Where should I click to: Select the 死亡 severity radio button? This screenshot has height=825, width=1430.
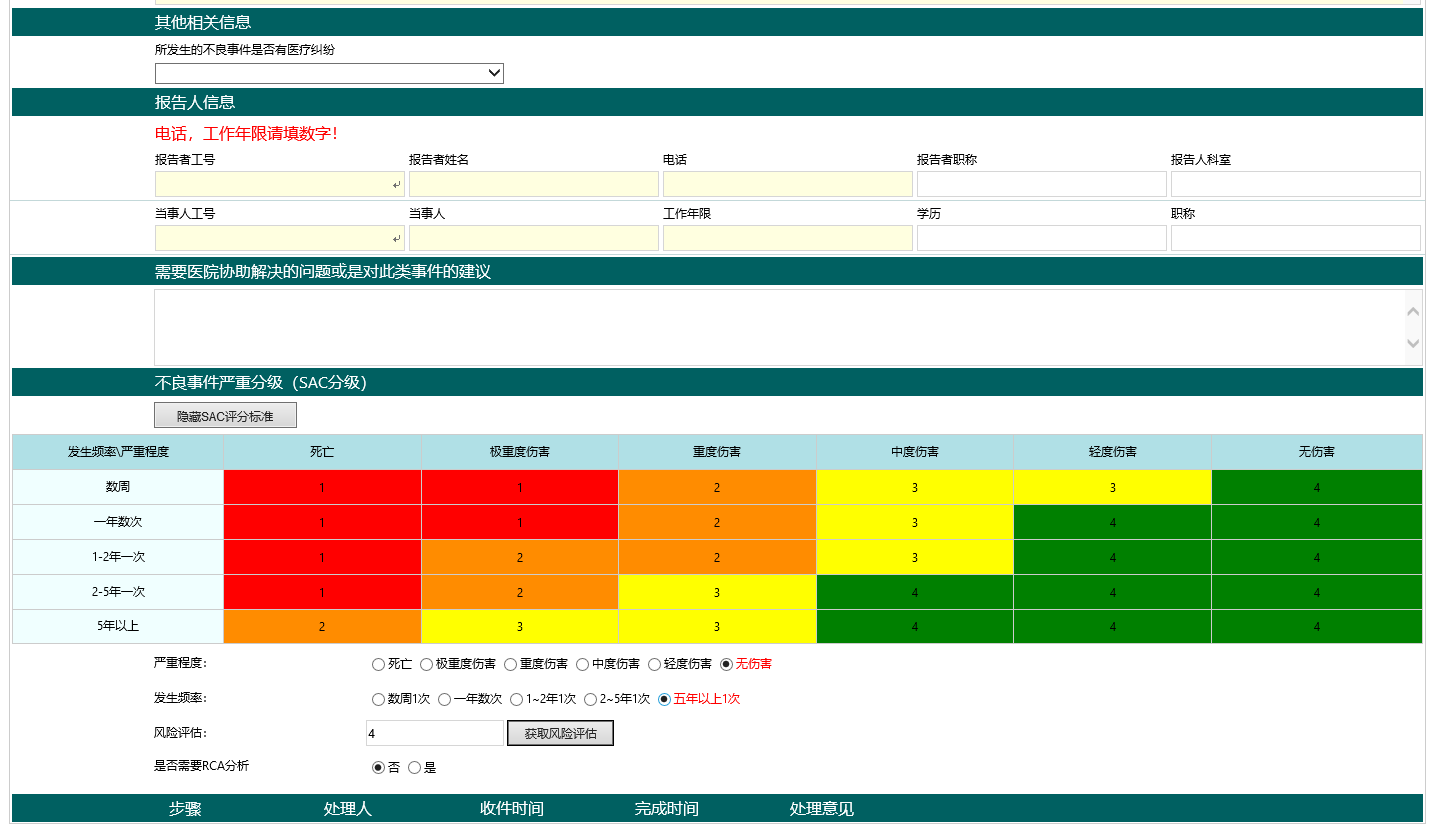(x=378, y=664)
